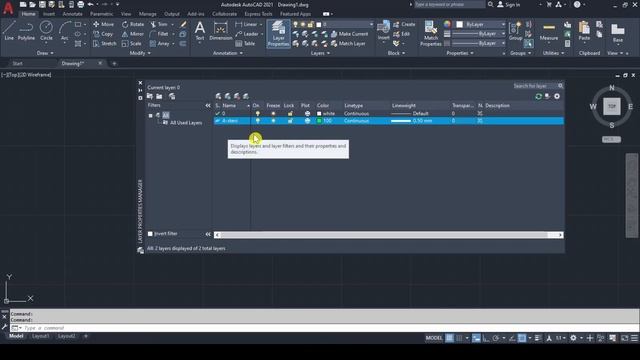This screenshot has height=360, width=640.
Task: Expand the Properties panel dropdown
Action: click(x=460, y=53)
